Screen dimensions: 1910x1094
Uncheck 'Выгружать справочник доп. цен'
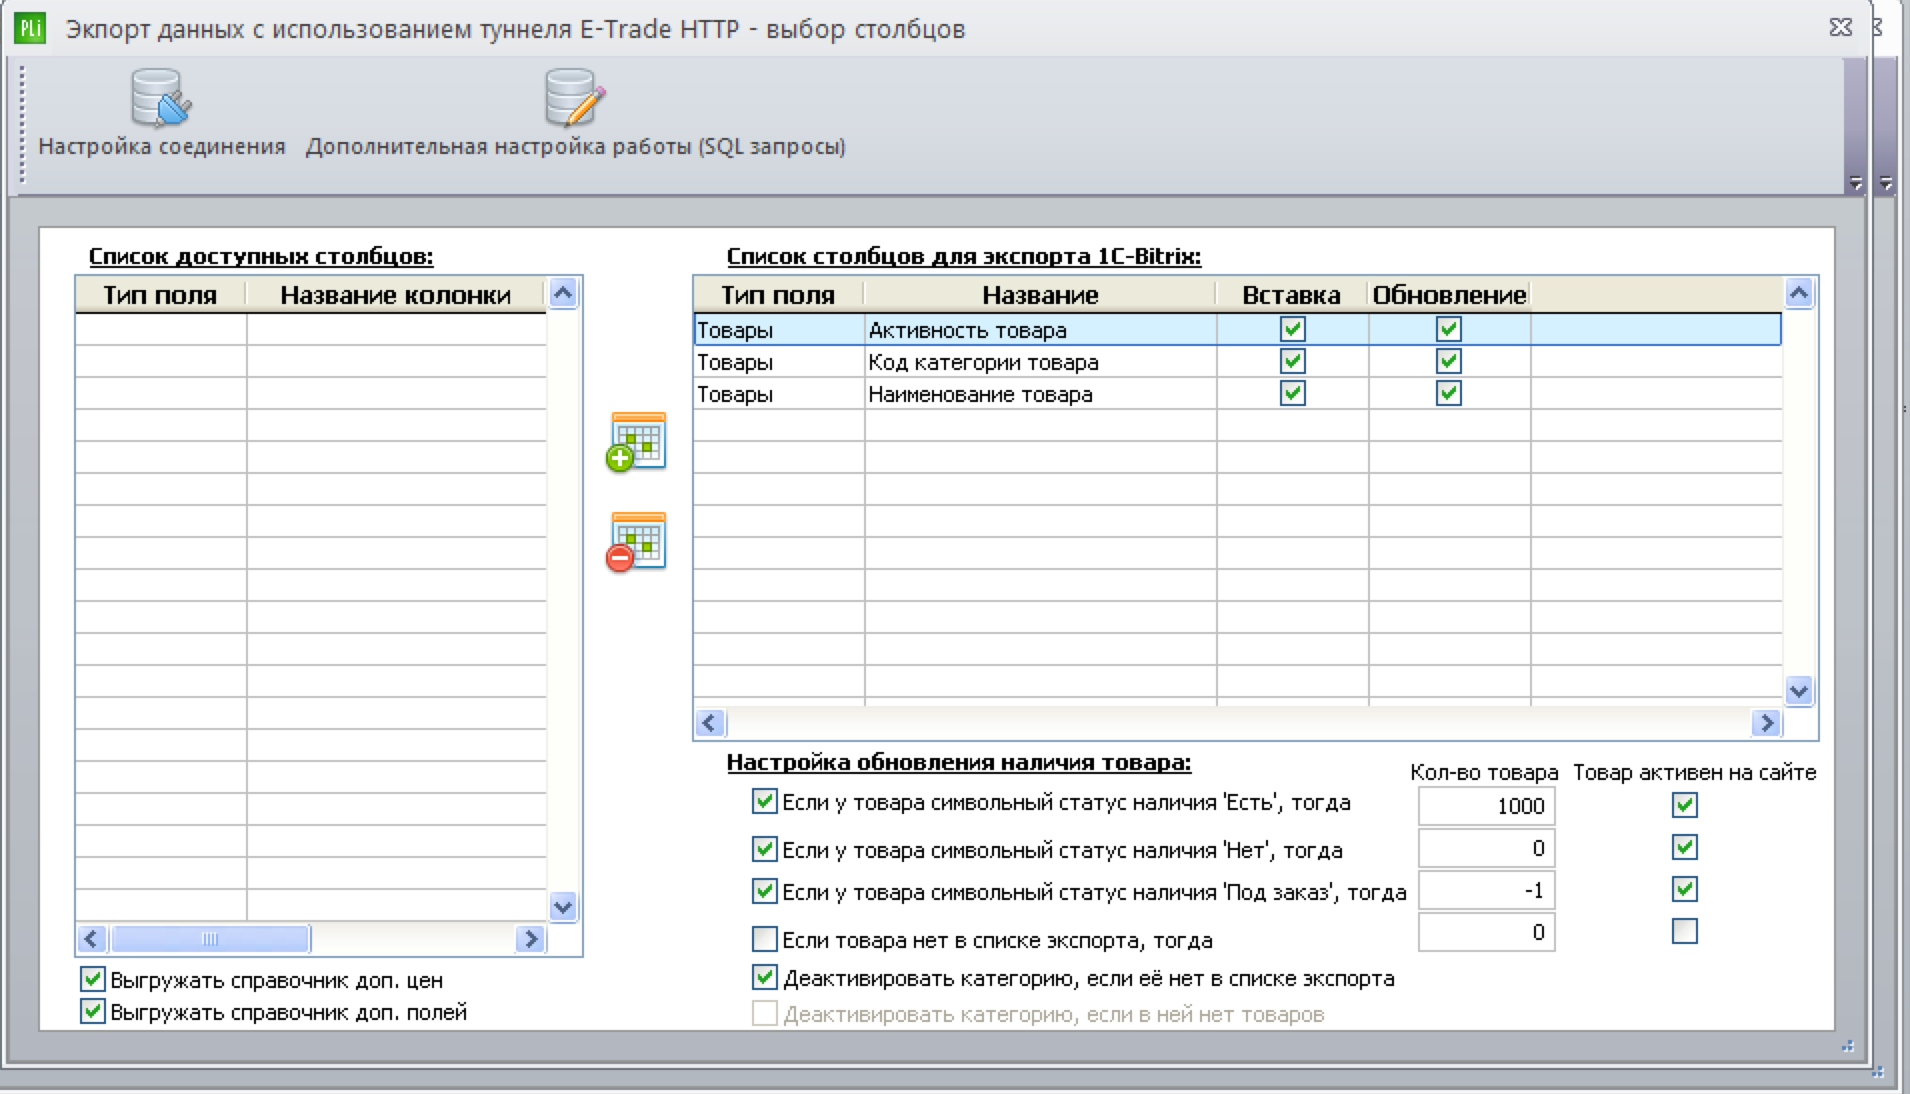point(93,979)
